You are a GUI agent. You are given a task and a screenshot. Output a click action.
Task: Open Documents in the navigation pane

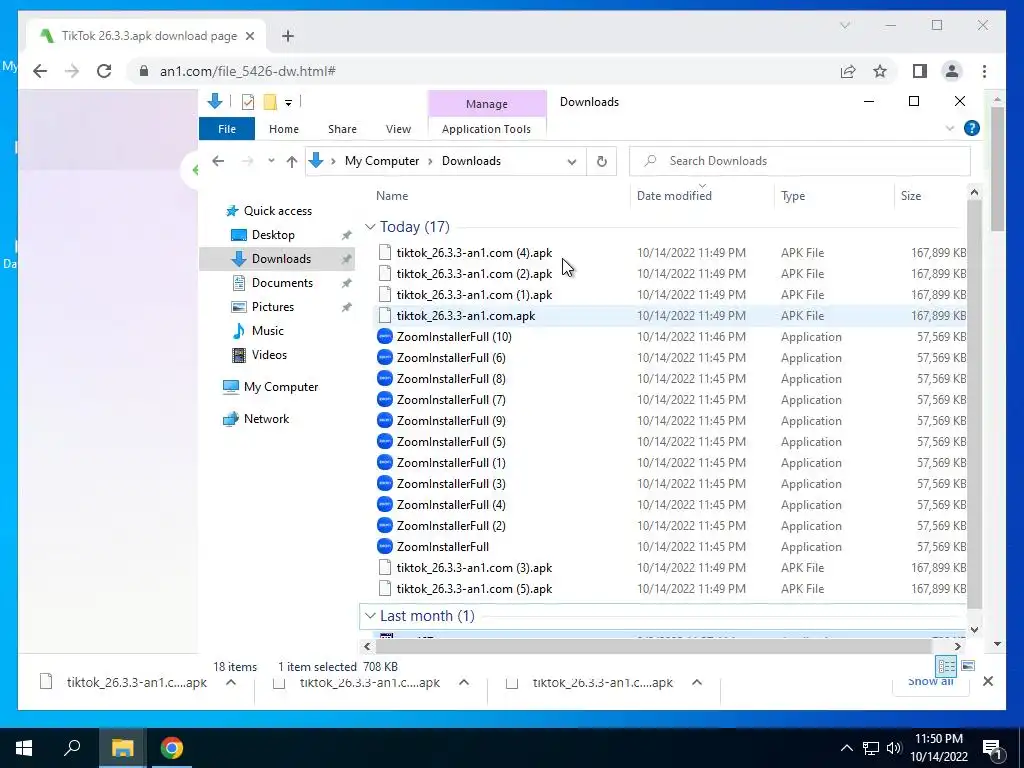[282, 283]
